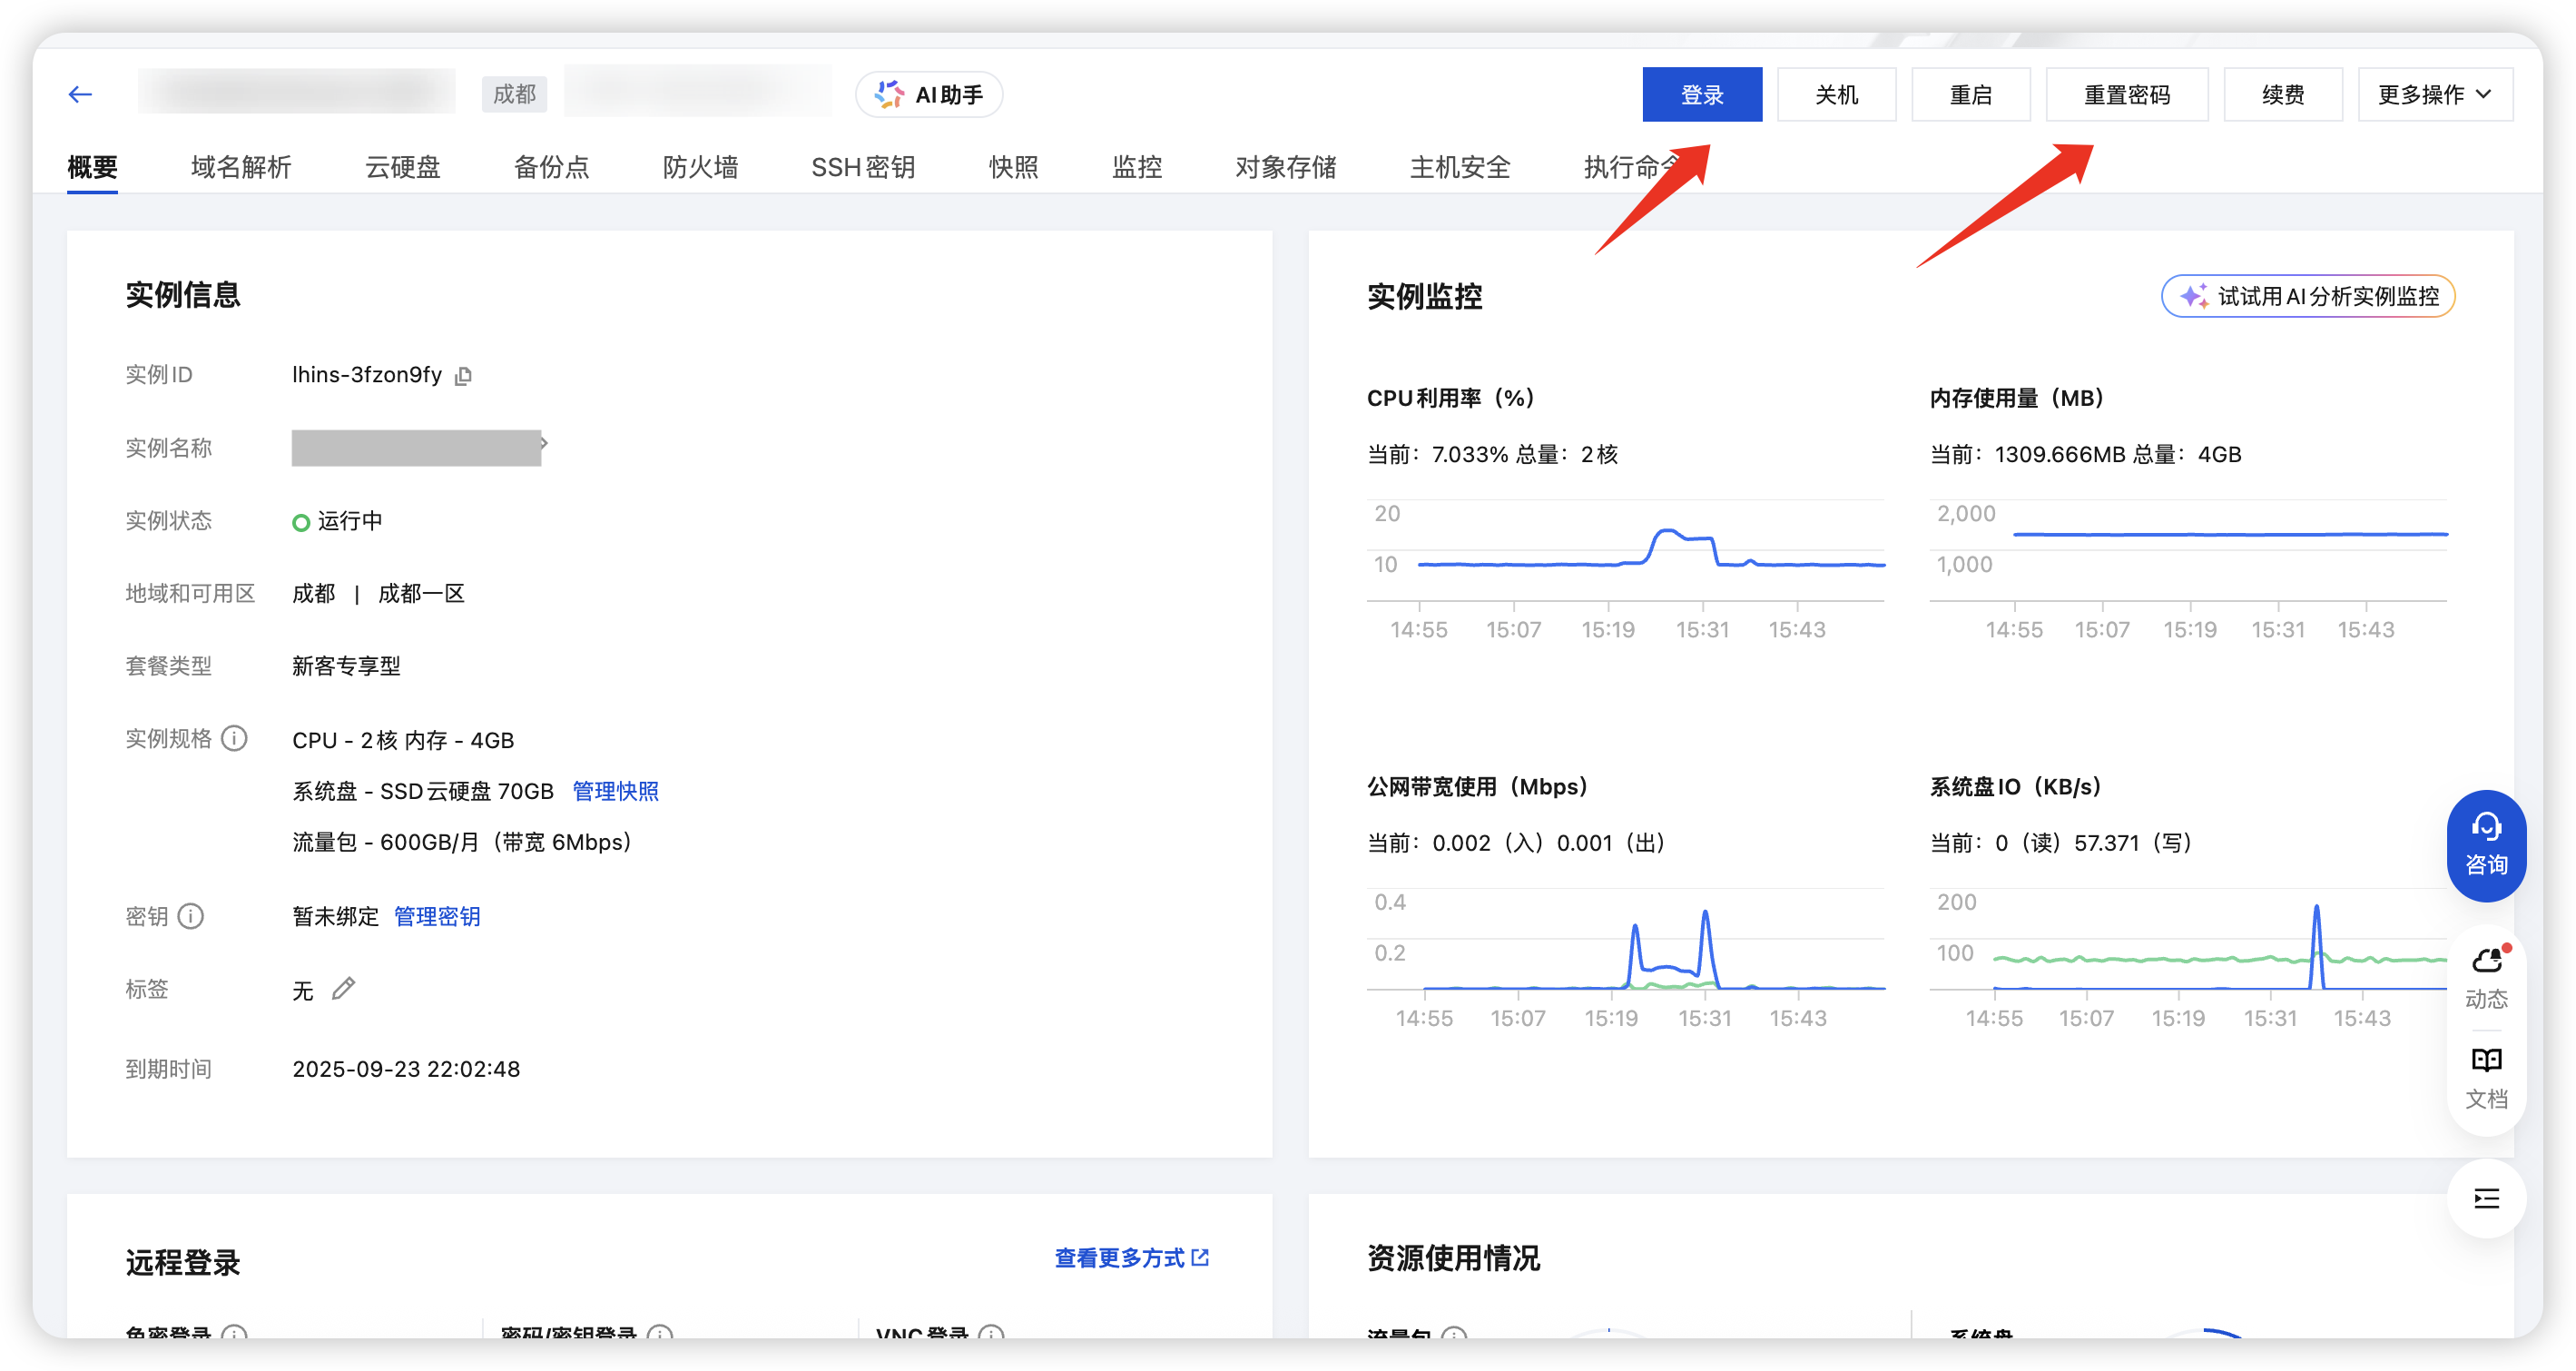2576x1371 pixels.
Task: Open the 监控 tab
Action: click(x=1136, y=167)
